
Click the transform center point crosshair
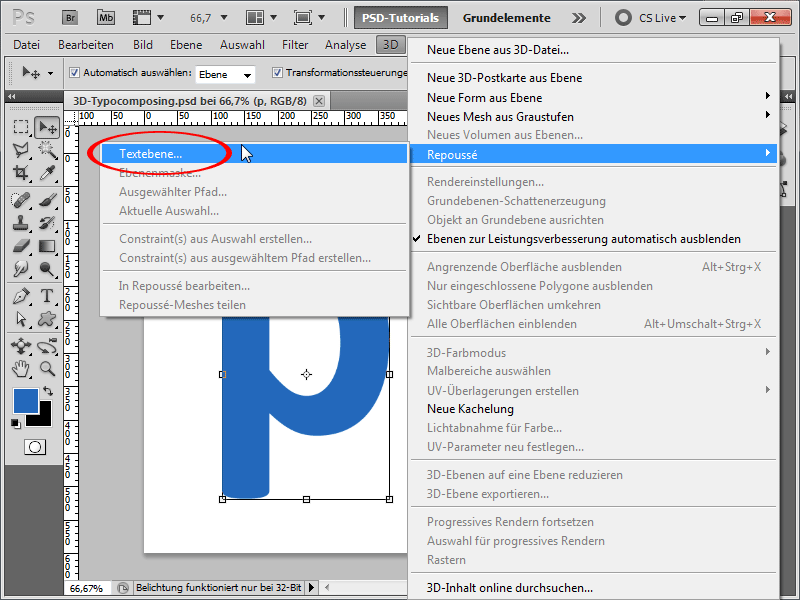[x=306, y=374]
